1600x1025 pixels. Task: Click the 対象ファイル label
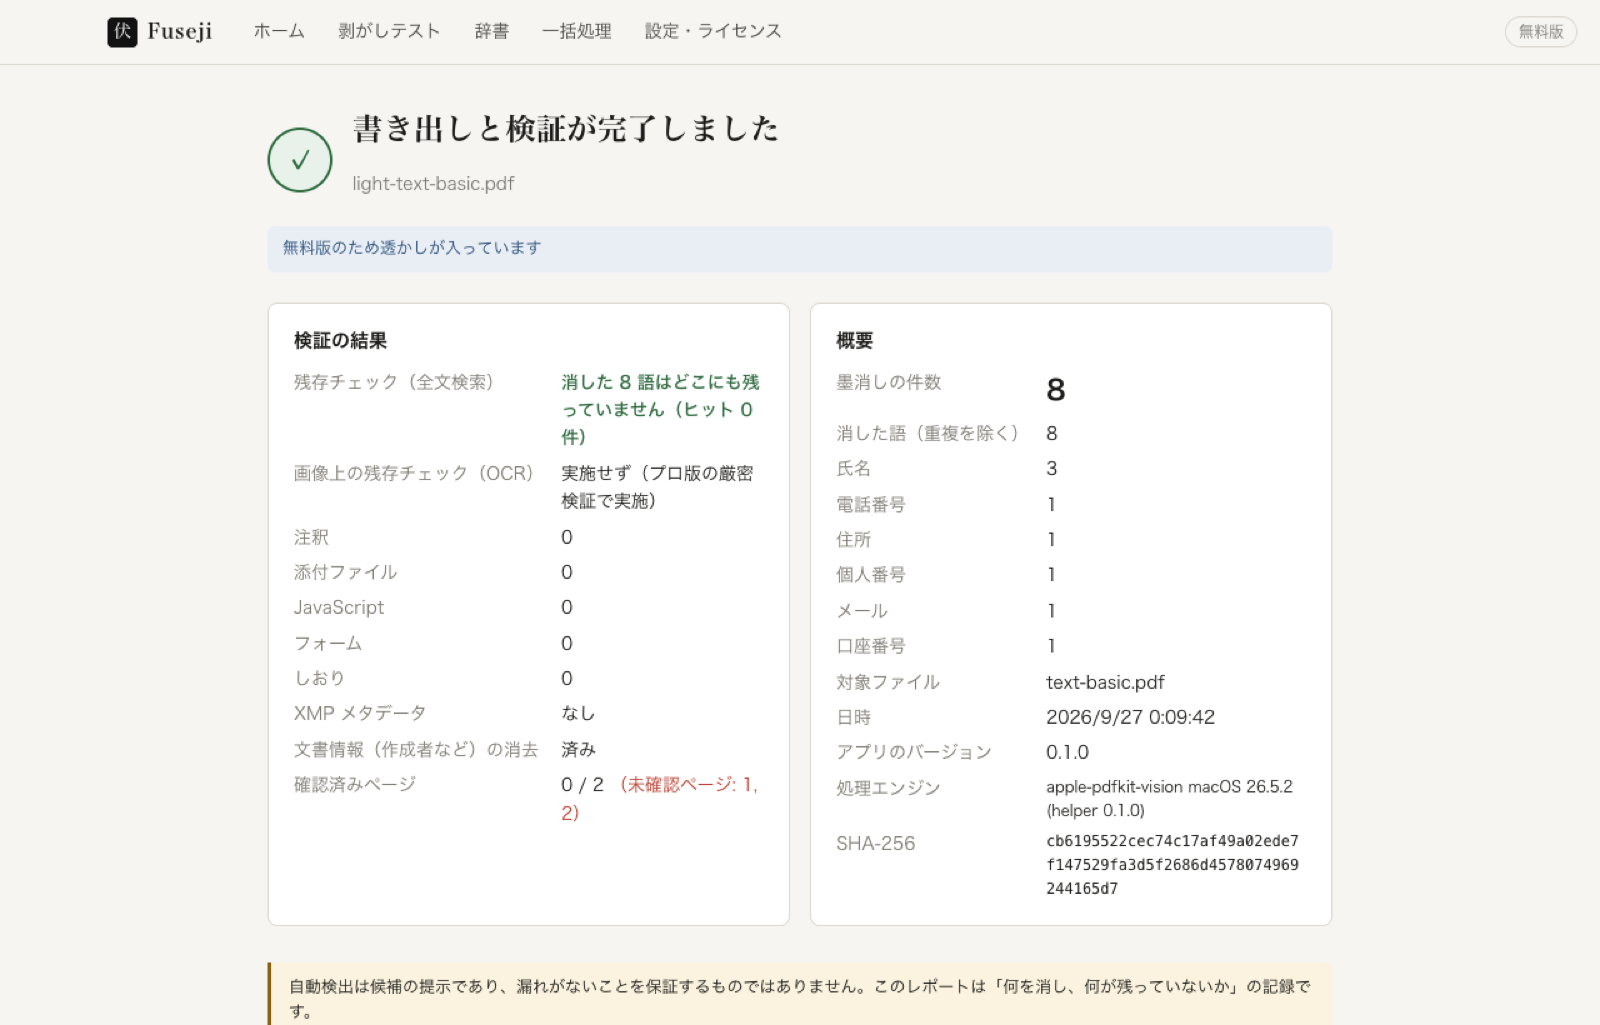coord(888,682)
